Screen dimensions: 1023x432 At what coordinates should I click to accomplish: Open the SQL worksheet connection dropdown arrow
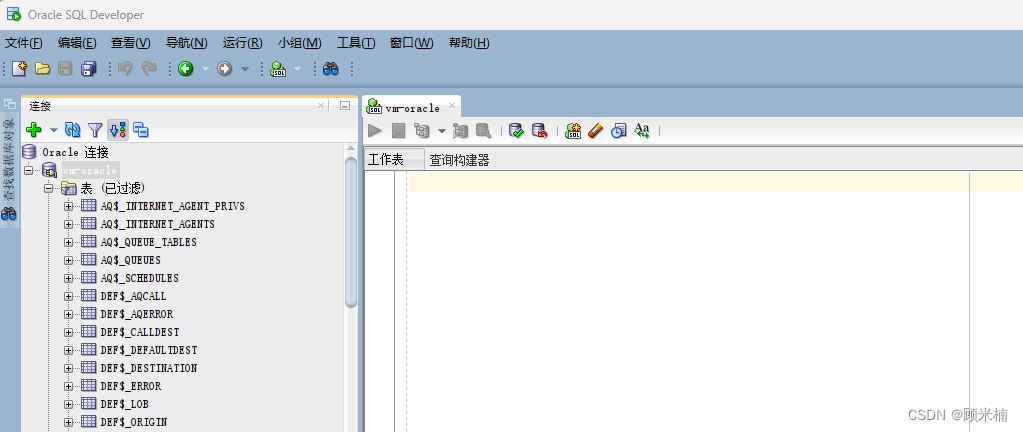coord(297,69)
